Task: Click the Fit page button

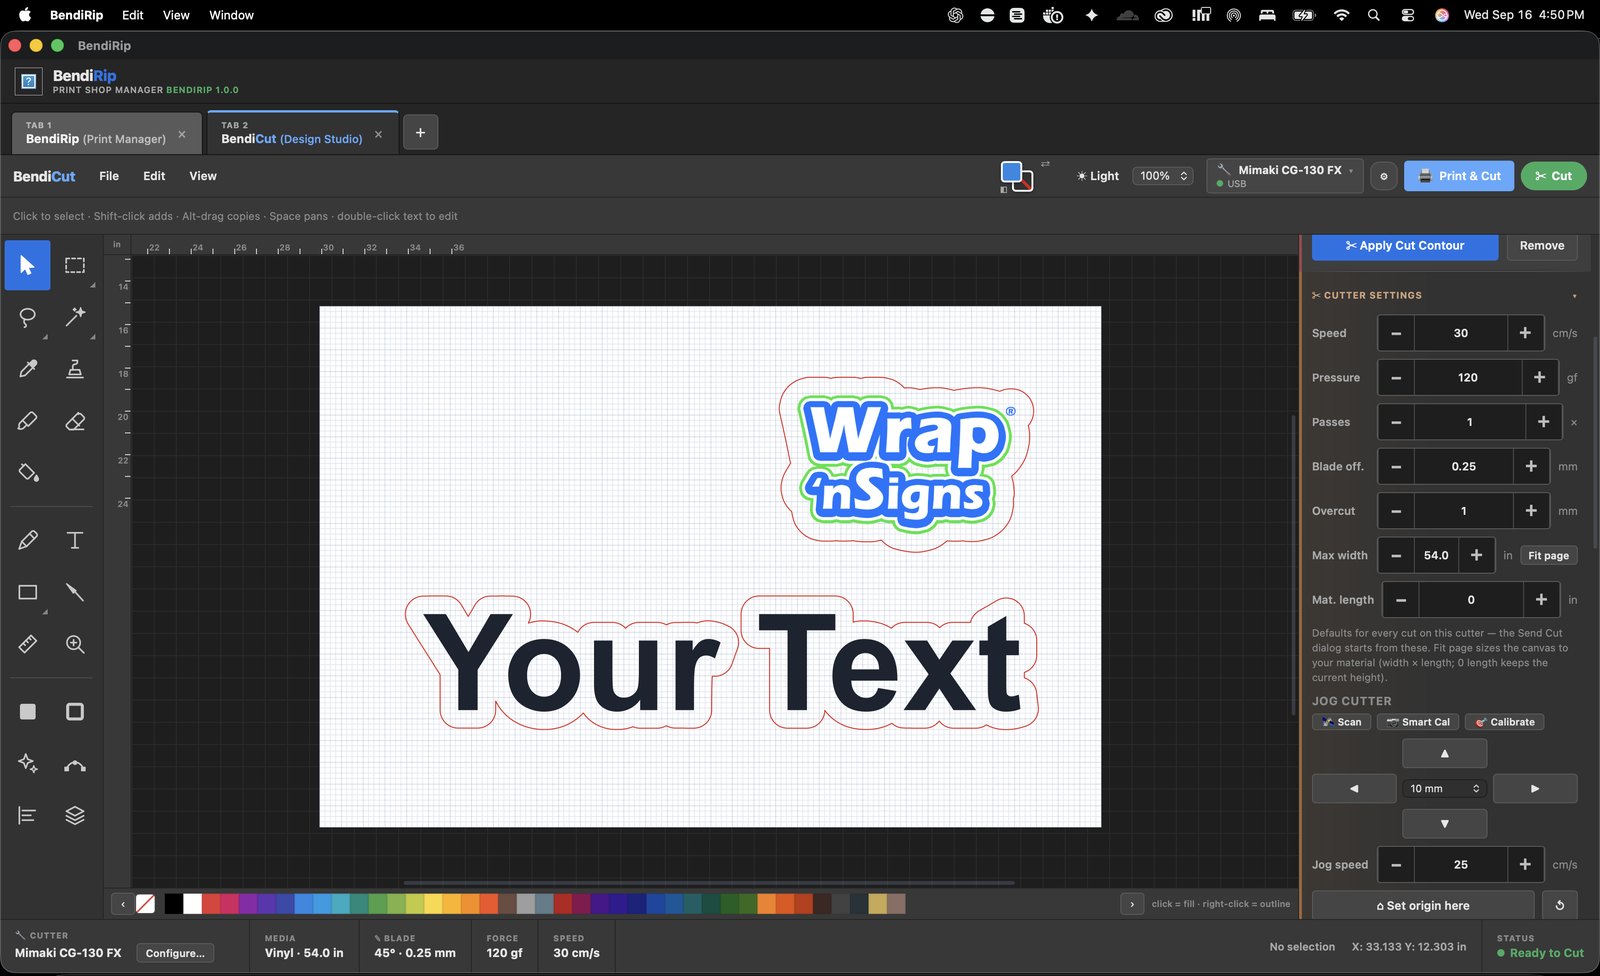Action: click(x=1548, y=556)
